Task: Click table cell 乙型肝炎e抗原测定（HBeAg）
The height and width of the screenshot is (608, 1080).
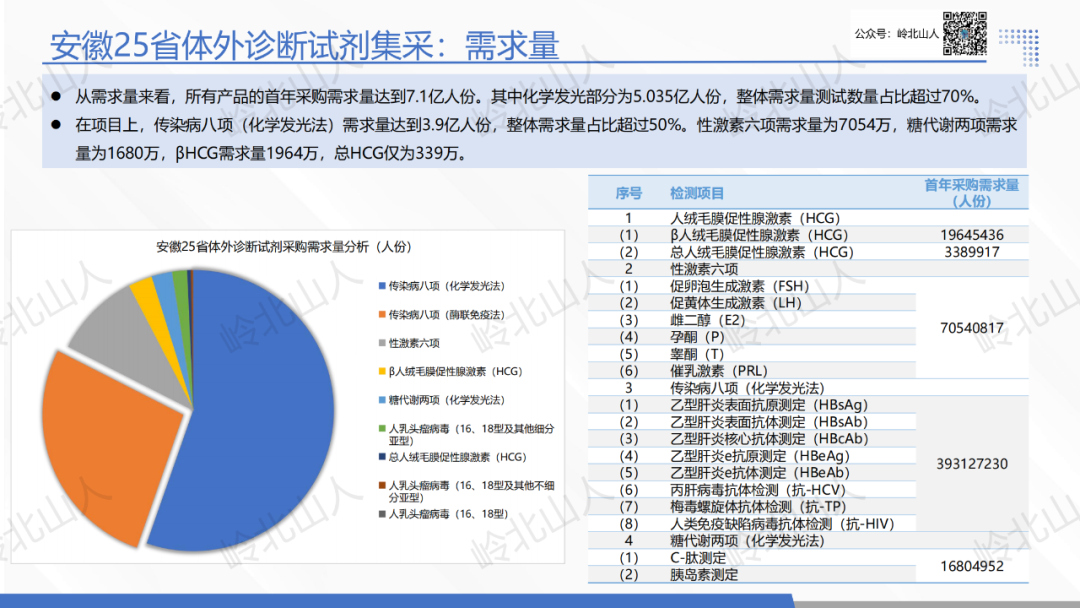Action: pos(760,456)
